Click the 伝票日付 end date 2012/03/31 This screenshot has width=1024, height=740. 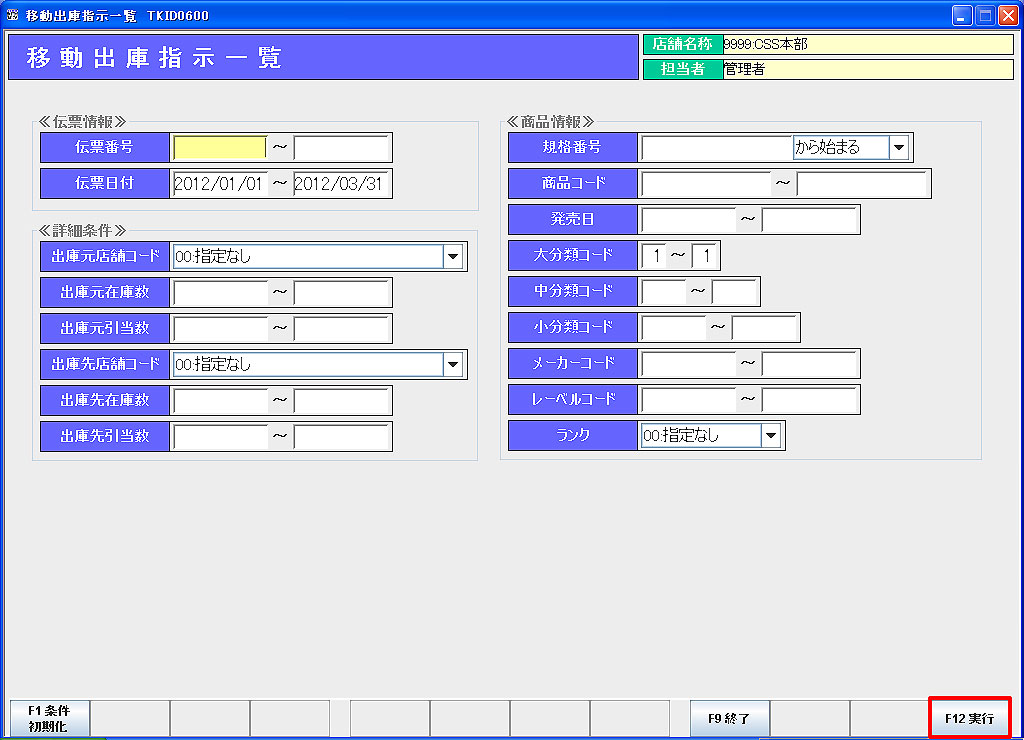coord(340,184)
